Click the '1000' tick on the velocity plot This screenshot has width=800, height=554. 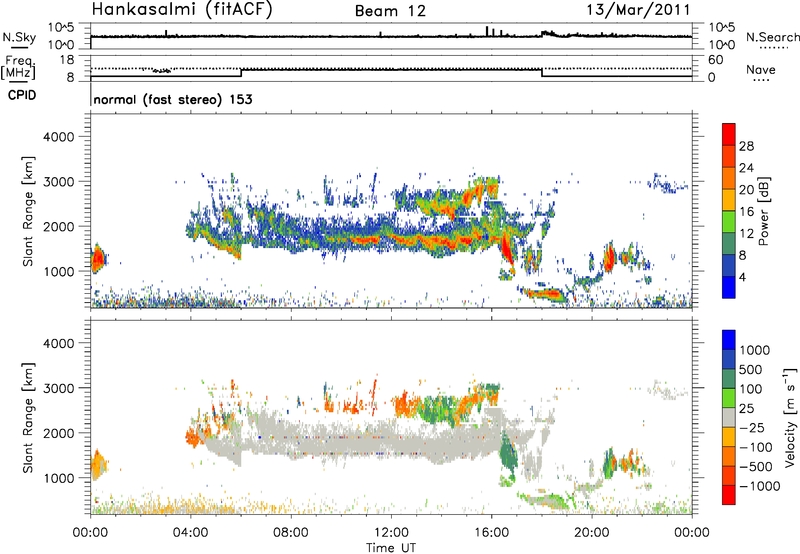(58, 478)
